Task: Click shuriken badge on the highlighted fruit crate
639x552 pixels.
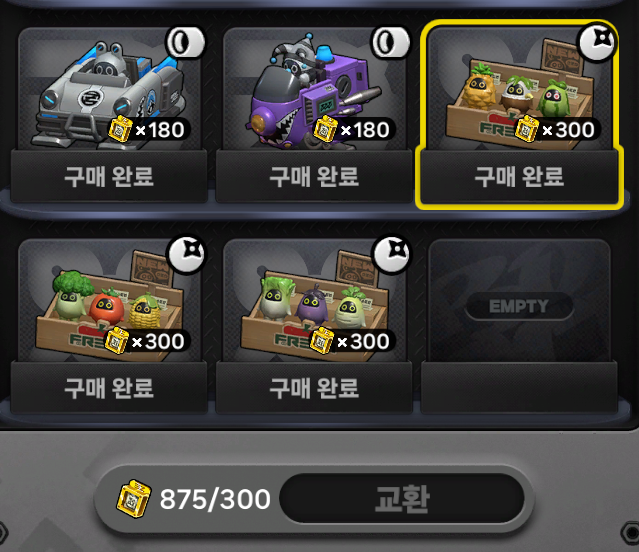Action: click(x=597, y=42)
